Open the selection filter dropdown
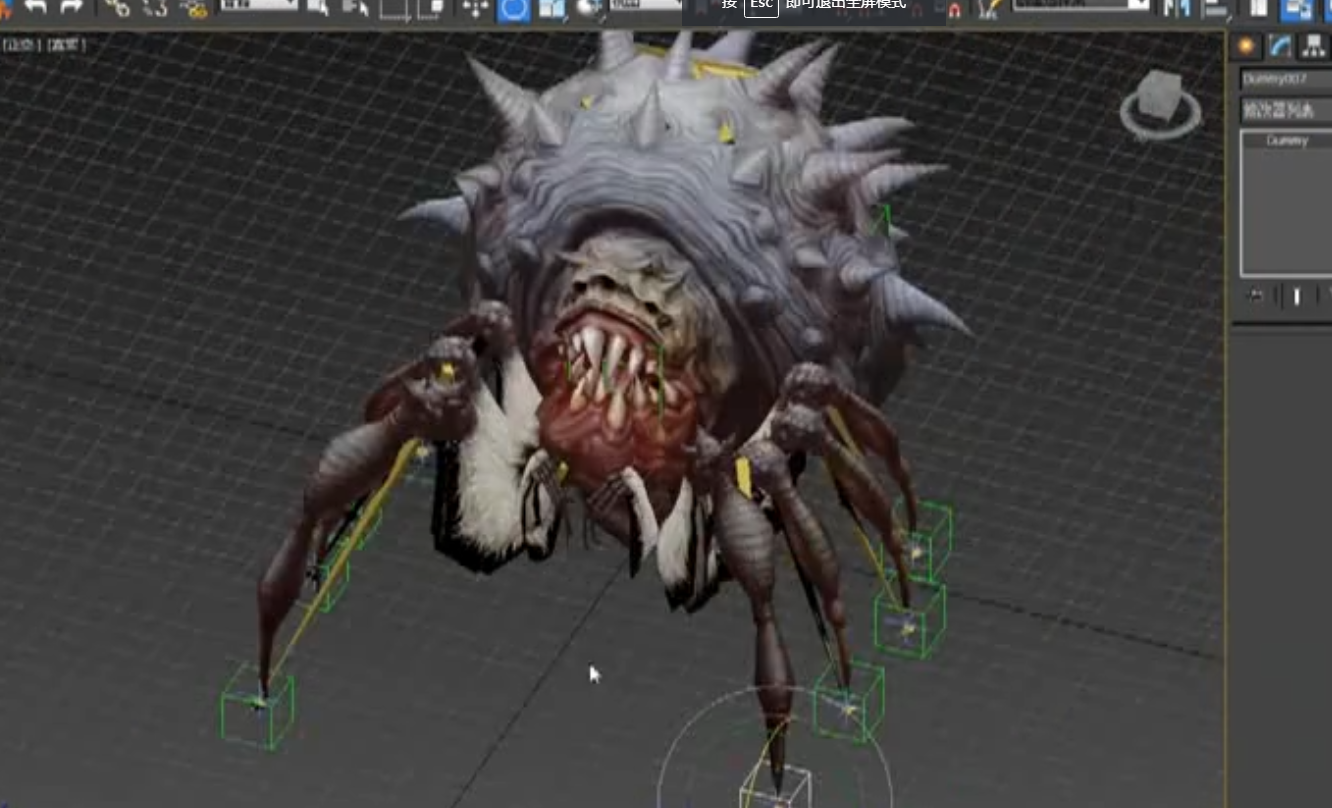1332x808 pixels. pos(258,6)
